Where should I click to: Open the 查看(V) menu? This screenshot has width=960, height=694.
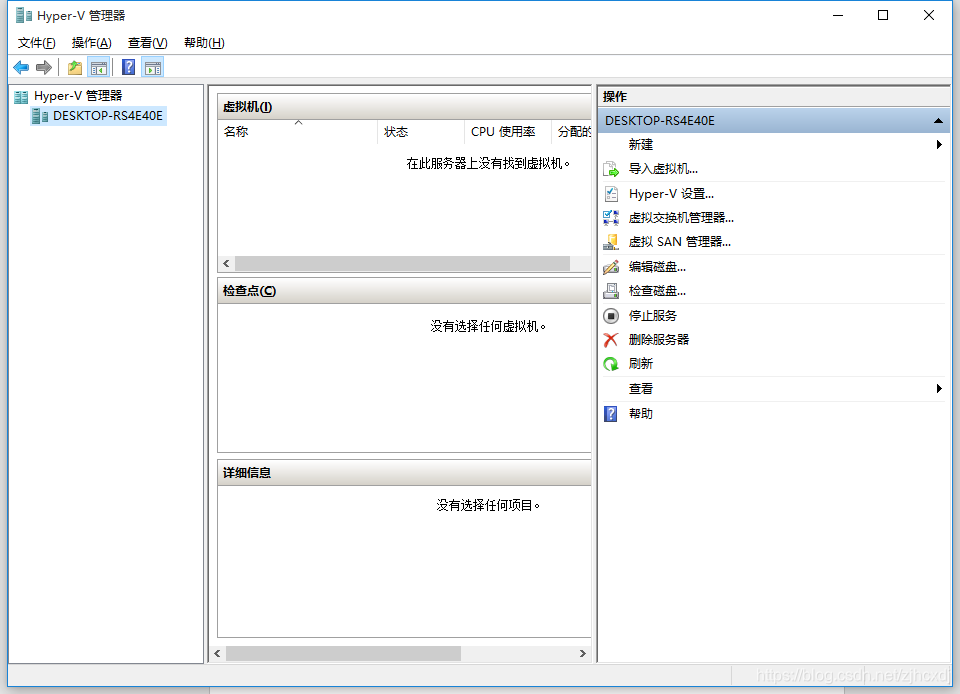pos(148,43)
